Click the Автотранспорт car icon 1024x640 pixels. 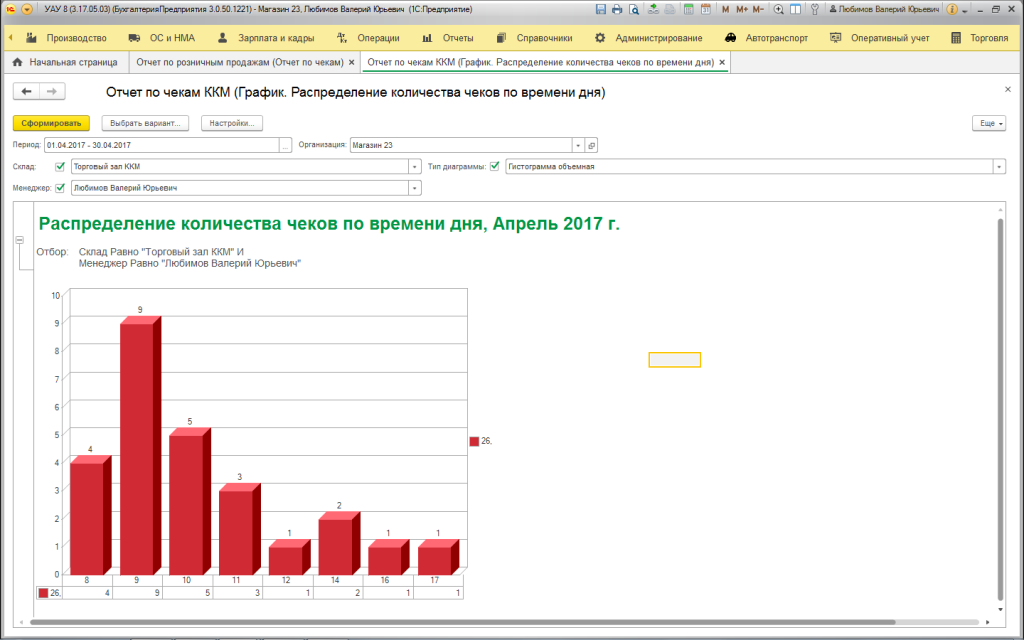(x=730, y=38)
